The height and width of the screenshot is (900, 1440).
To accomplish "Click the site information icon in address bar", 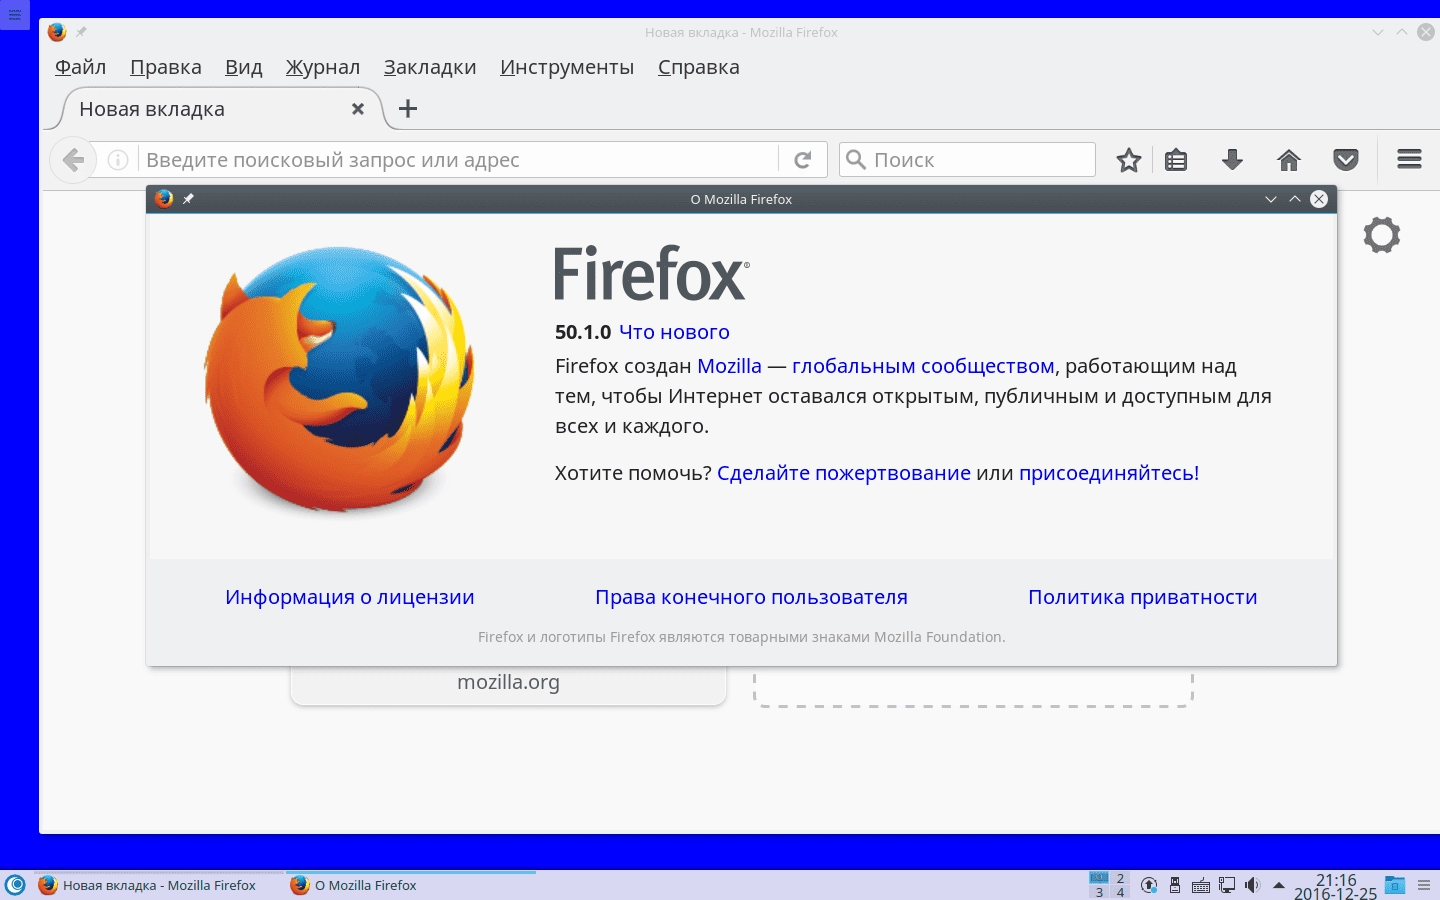I will (118, 160).
